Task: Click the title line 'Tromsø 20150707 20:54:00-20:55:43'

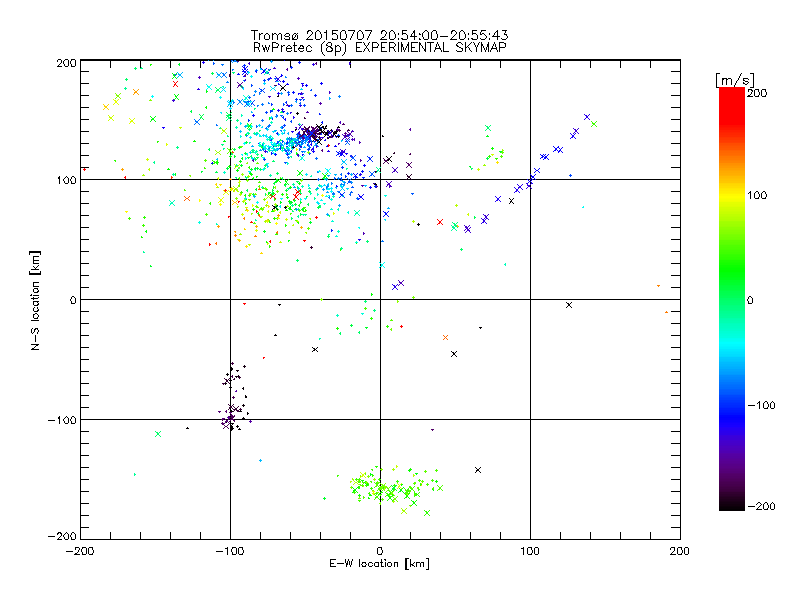Action: click(x=380, y=35)
